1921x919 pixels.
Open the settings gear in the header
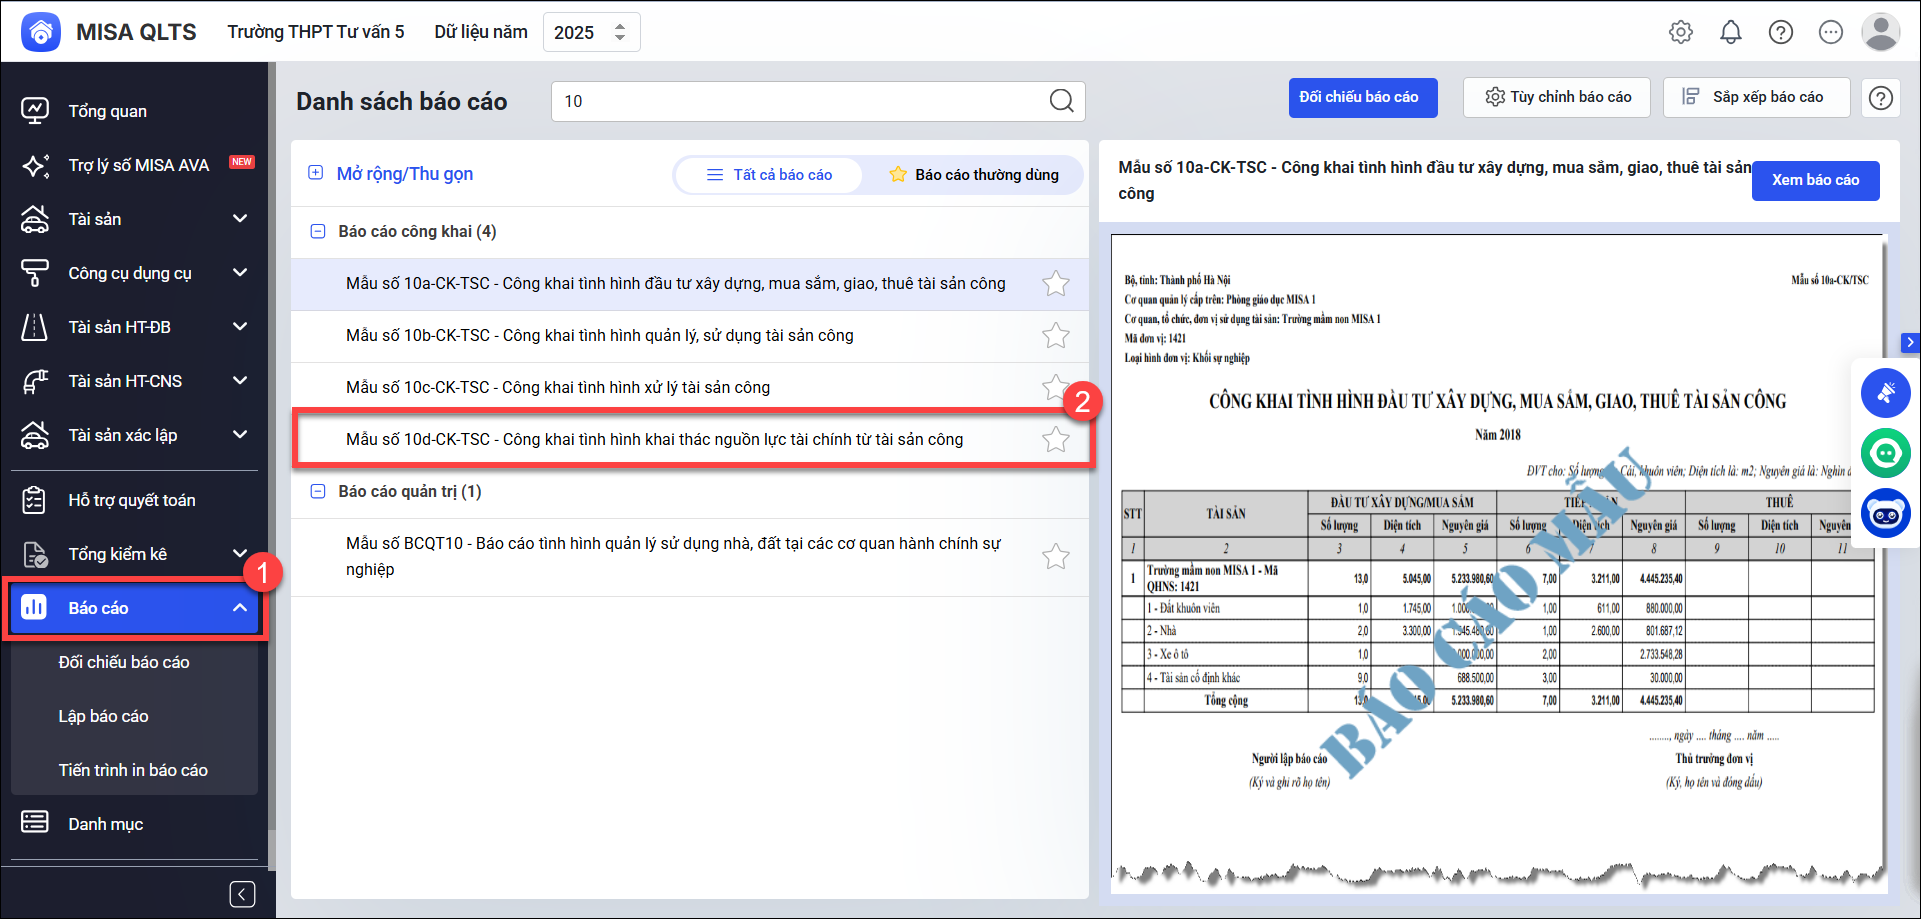coord(1681,32)
